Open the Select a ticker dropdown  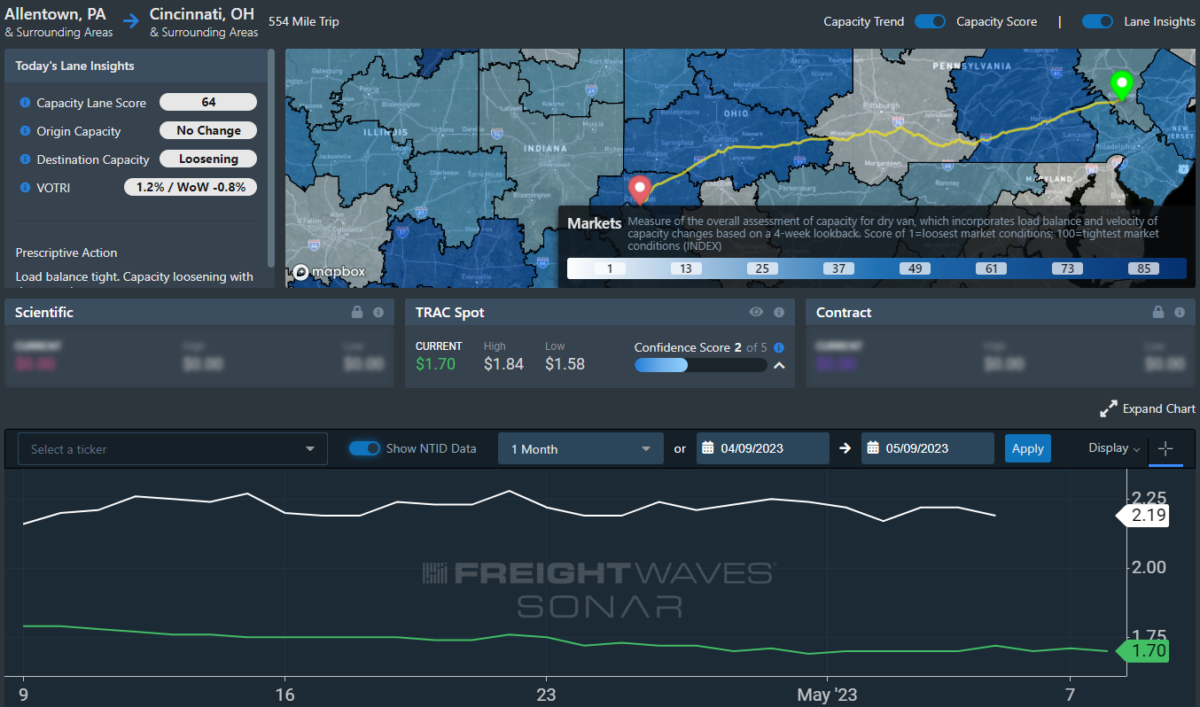173,449
